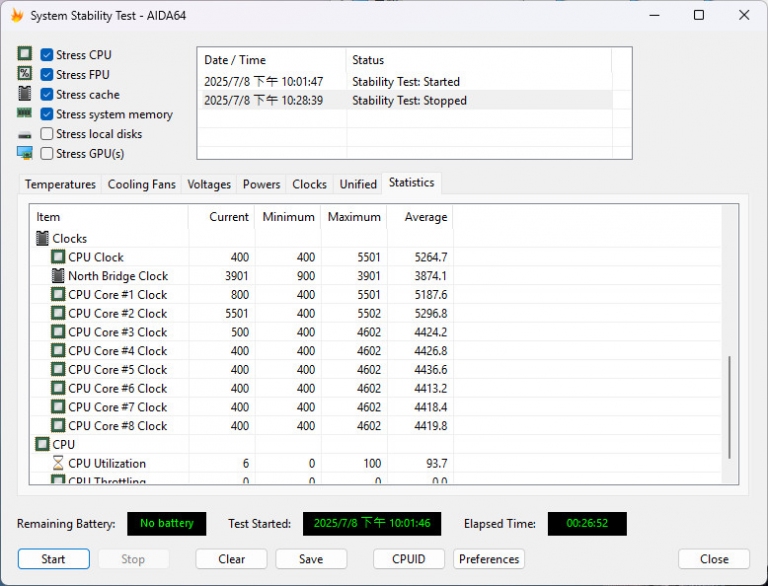Switch to the Powers tab
The height and width of the screenshot is (586, 768).
coord(262,184)
